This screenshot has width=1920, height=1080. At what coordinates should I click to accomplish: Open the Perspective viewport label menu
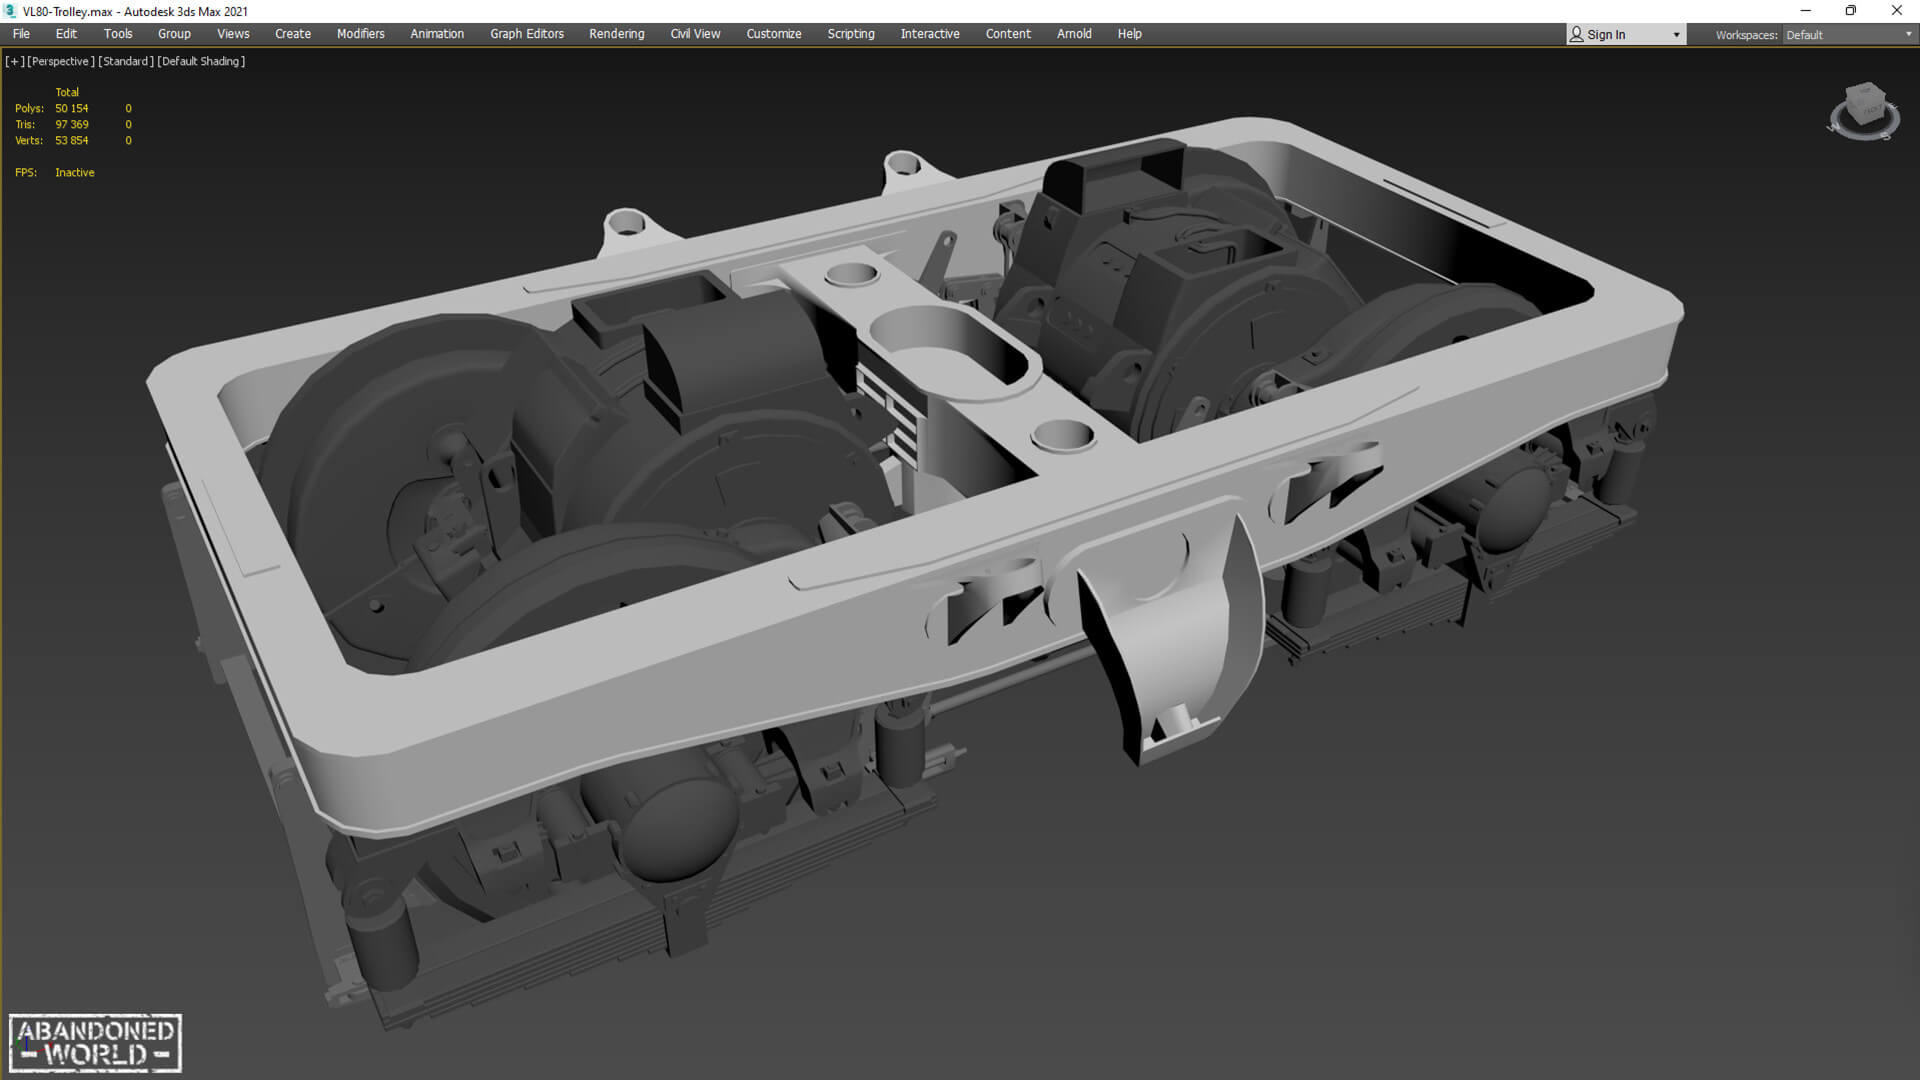tap(60, 61)
